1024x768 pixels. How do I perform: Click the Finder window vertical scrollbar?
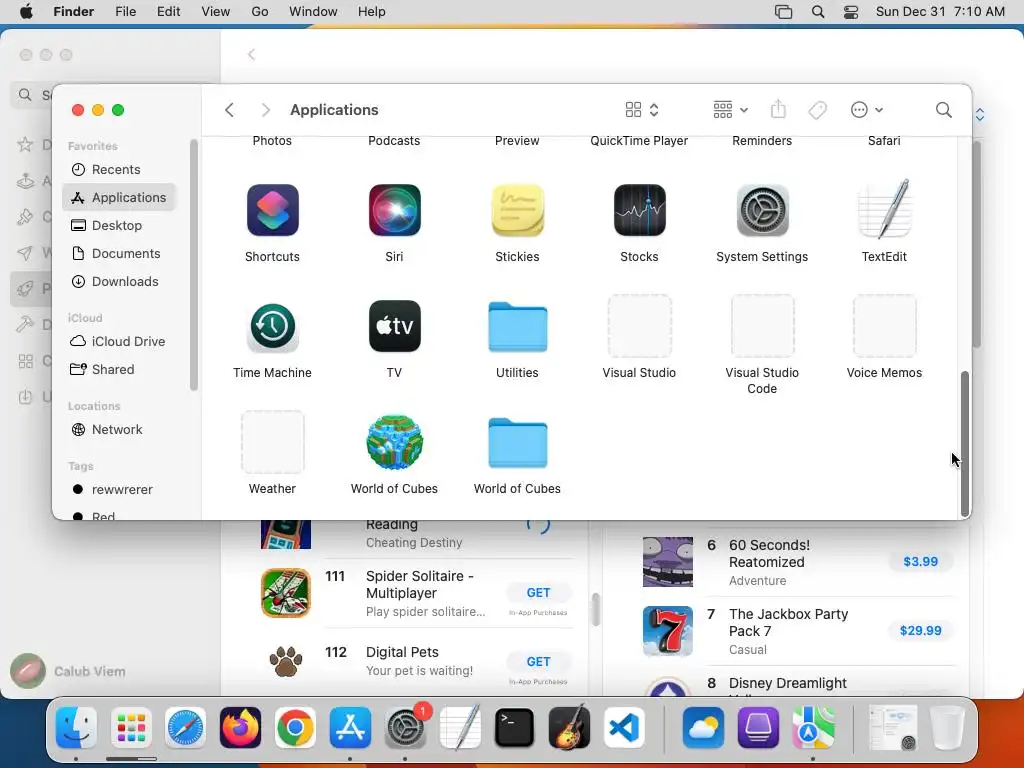[x=965, y=444]
